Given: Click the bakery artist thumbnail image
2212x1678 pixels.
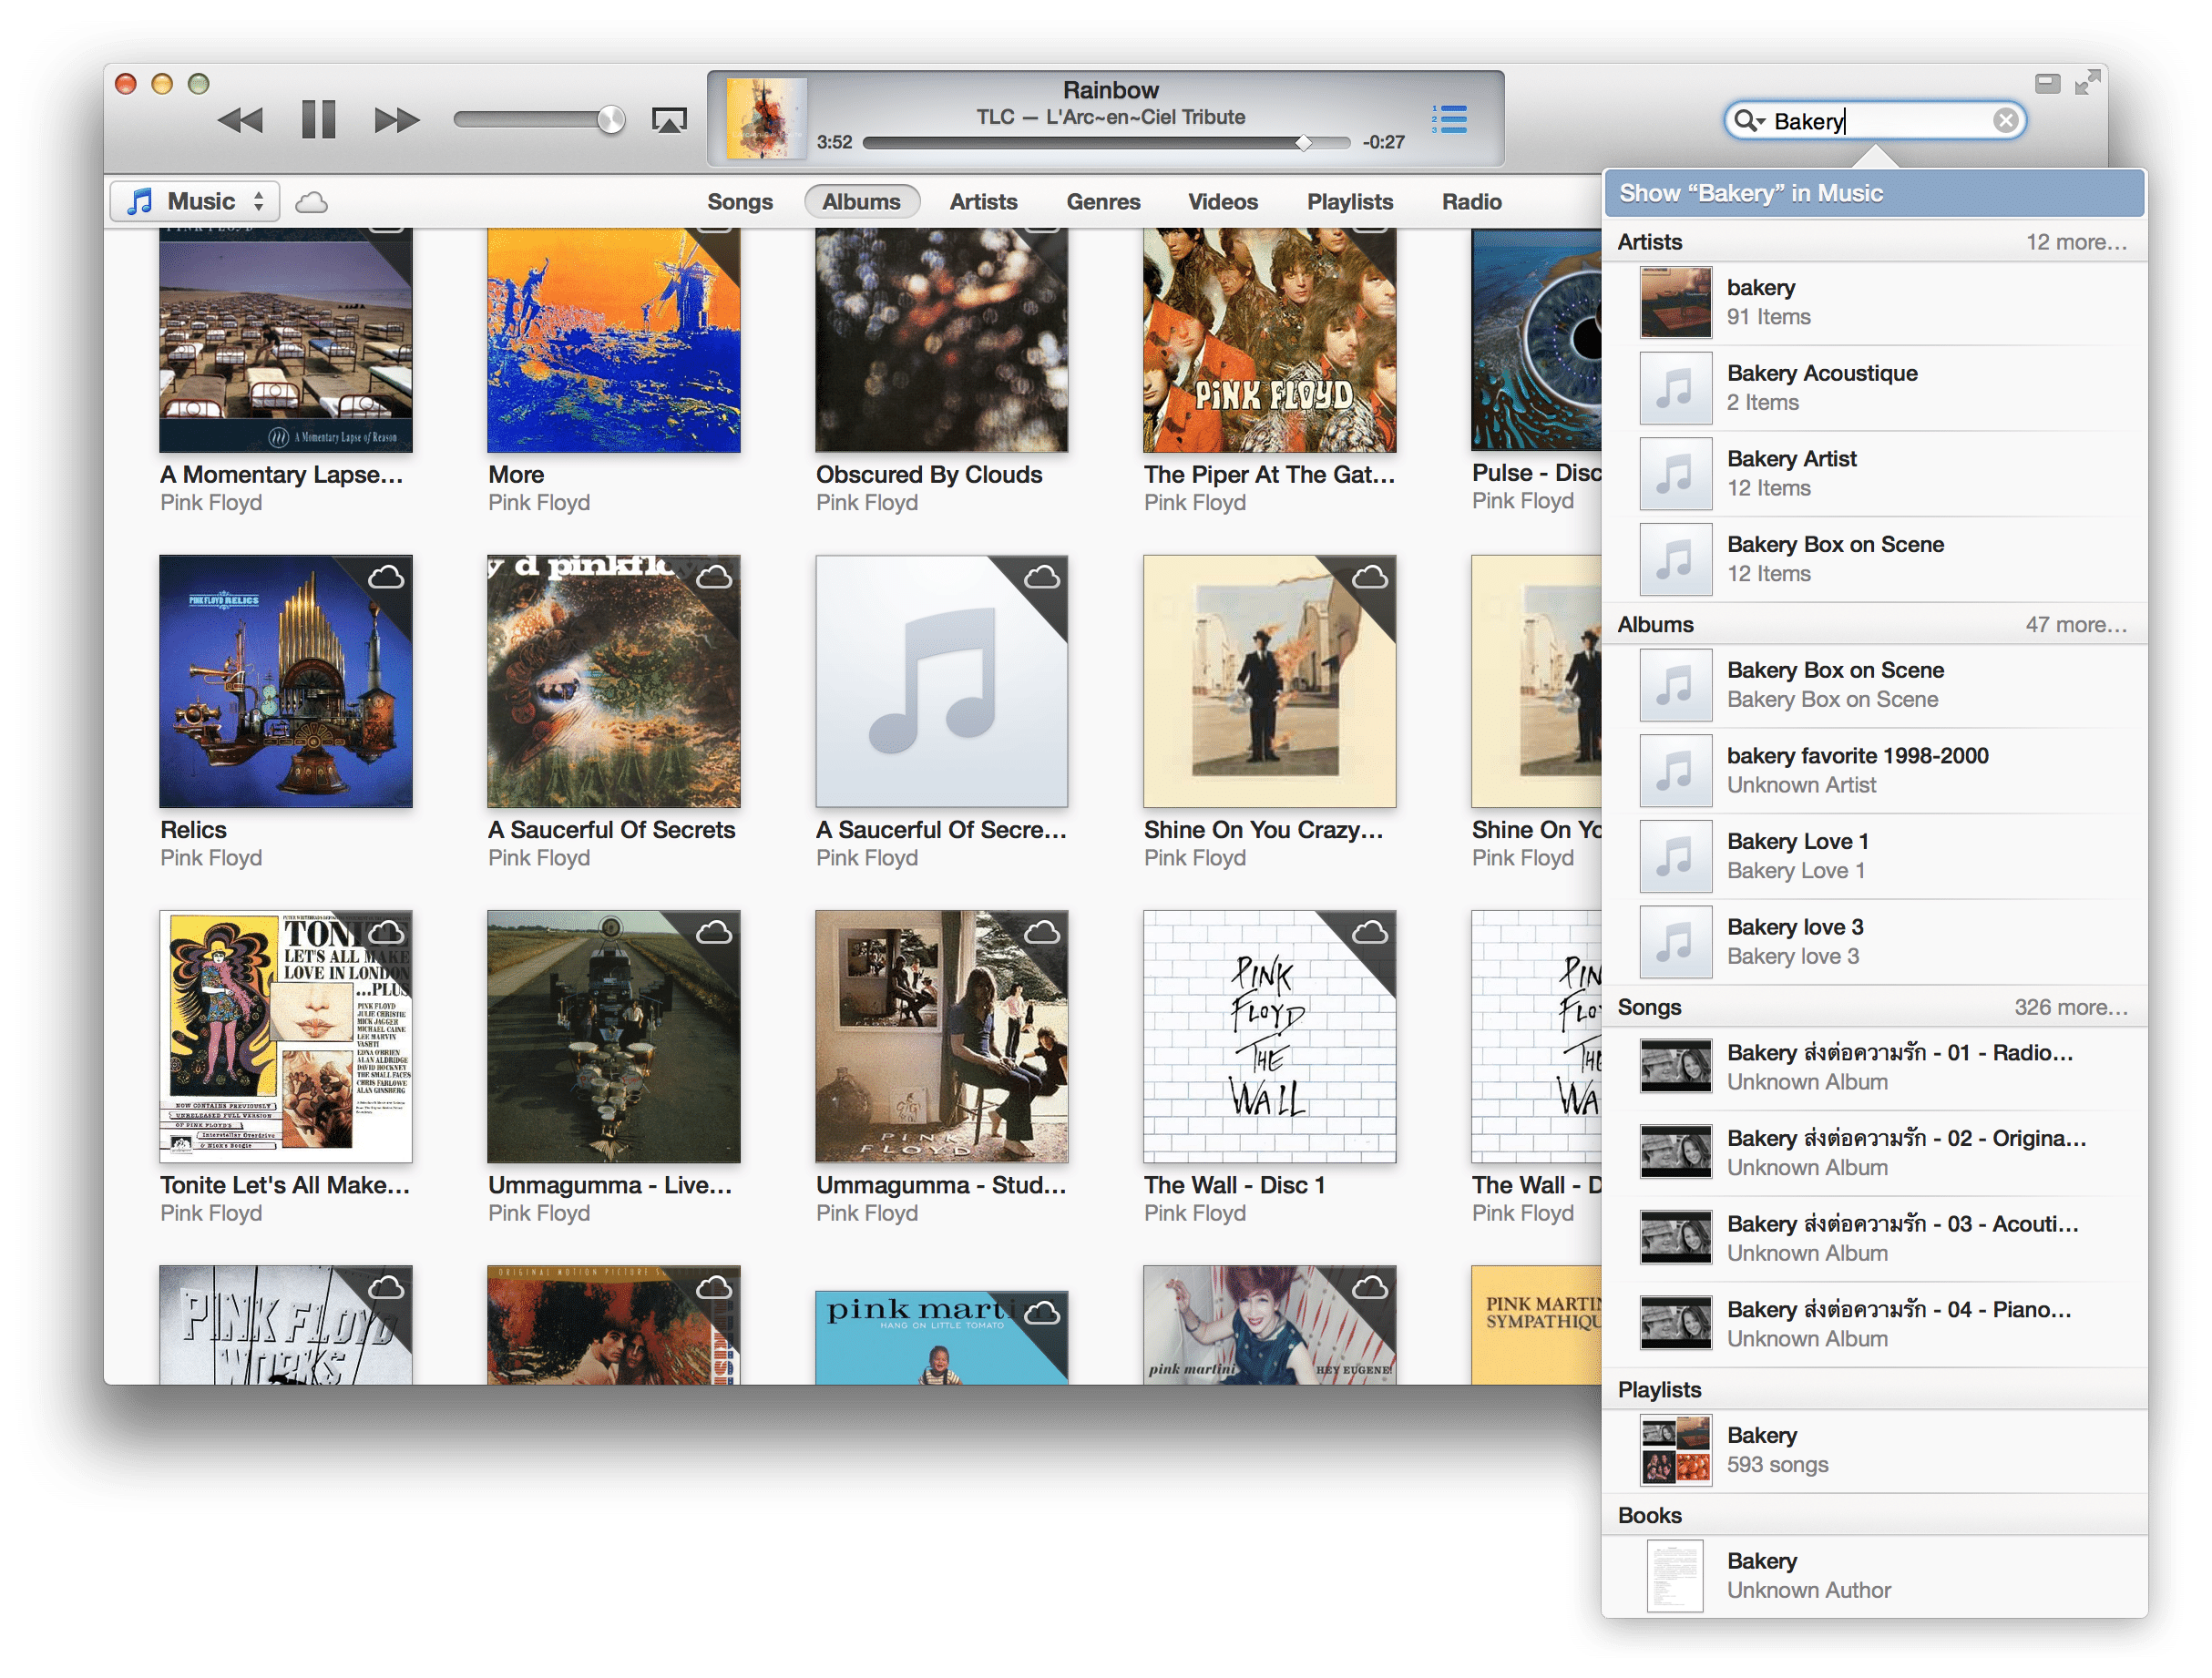Looking at the screenshot, I should tap(1676, 303).
